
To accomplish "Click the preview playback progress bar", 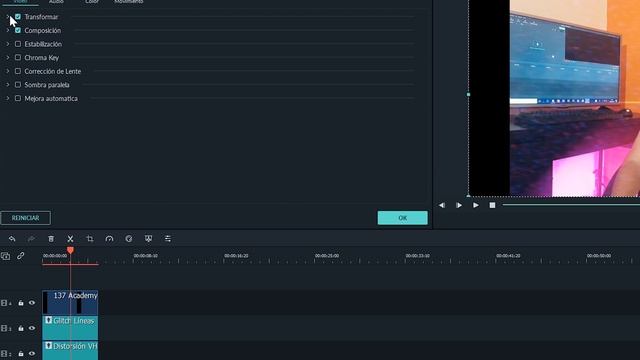I will [x=571, y=205].
